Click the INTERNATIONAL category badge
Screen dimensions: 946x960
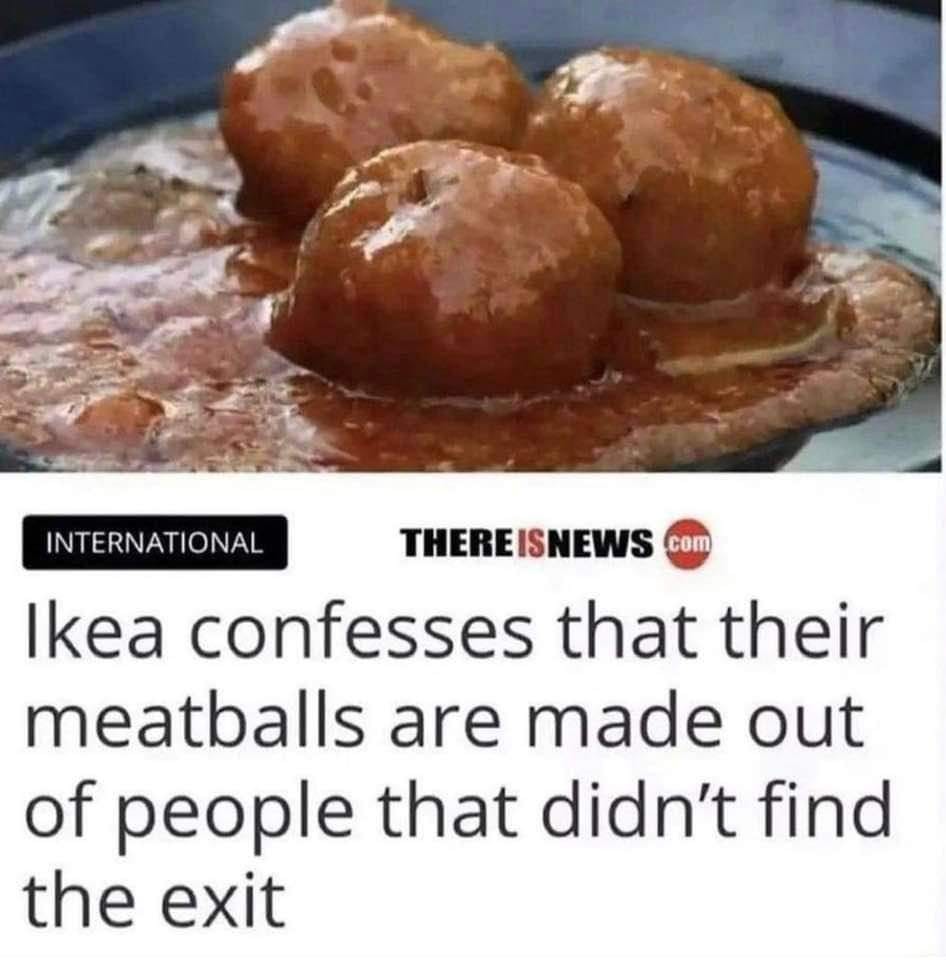pos(155,542)
